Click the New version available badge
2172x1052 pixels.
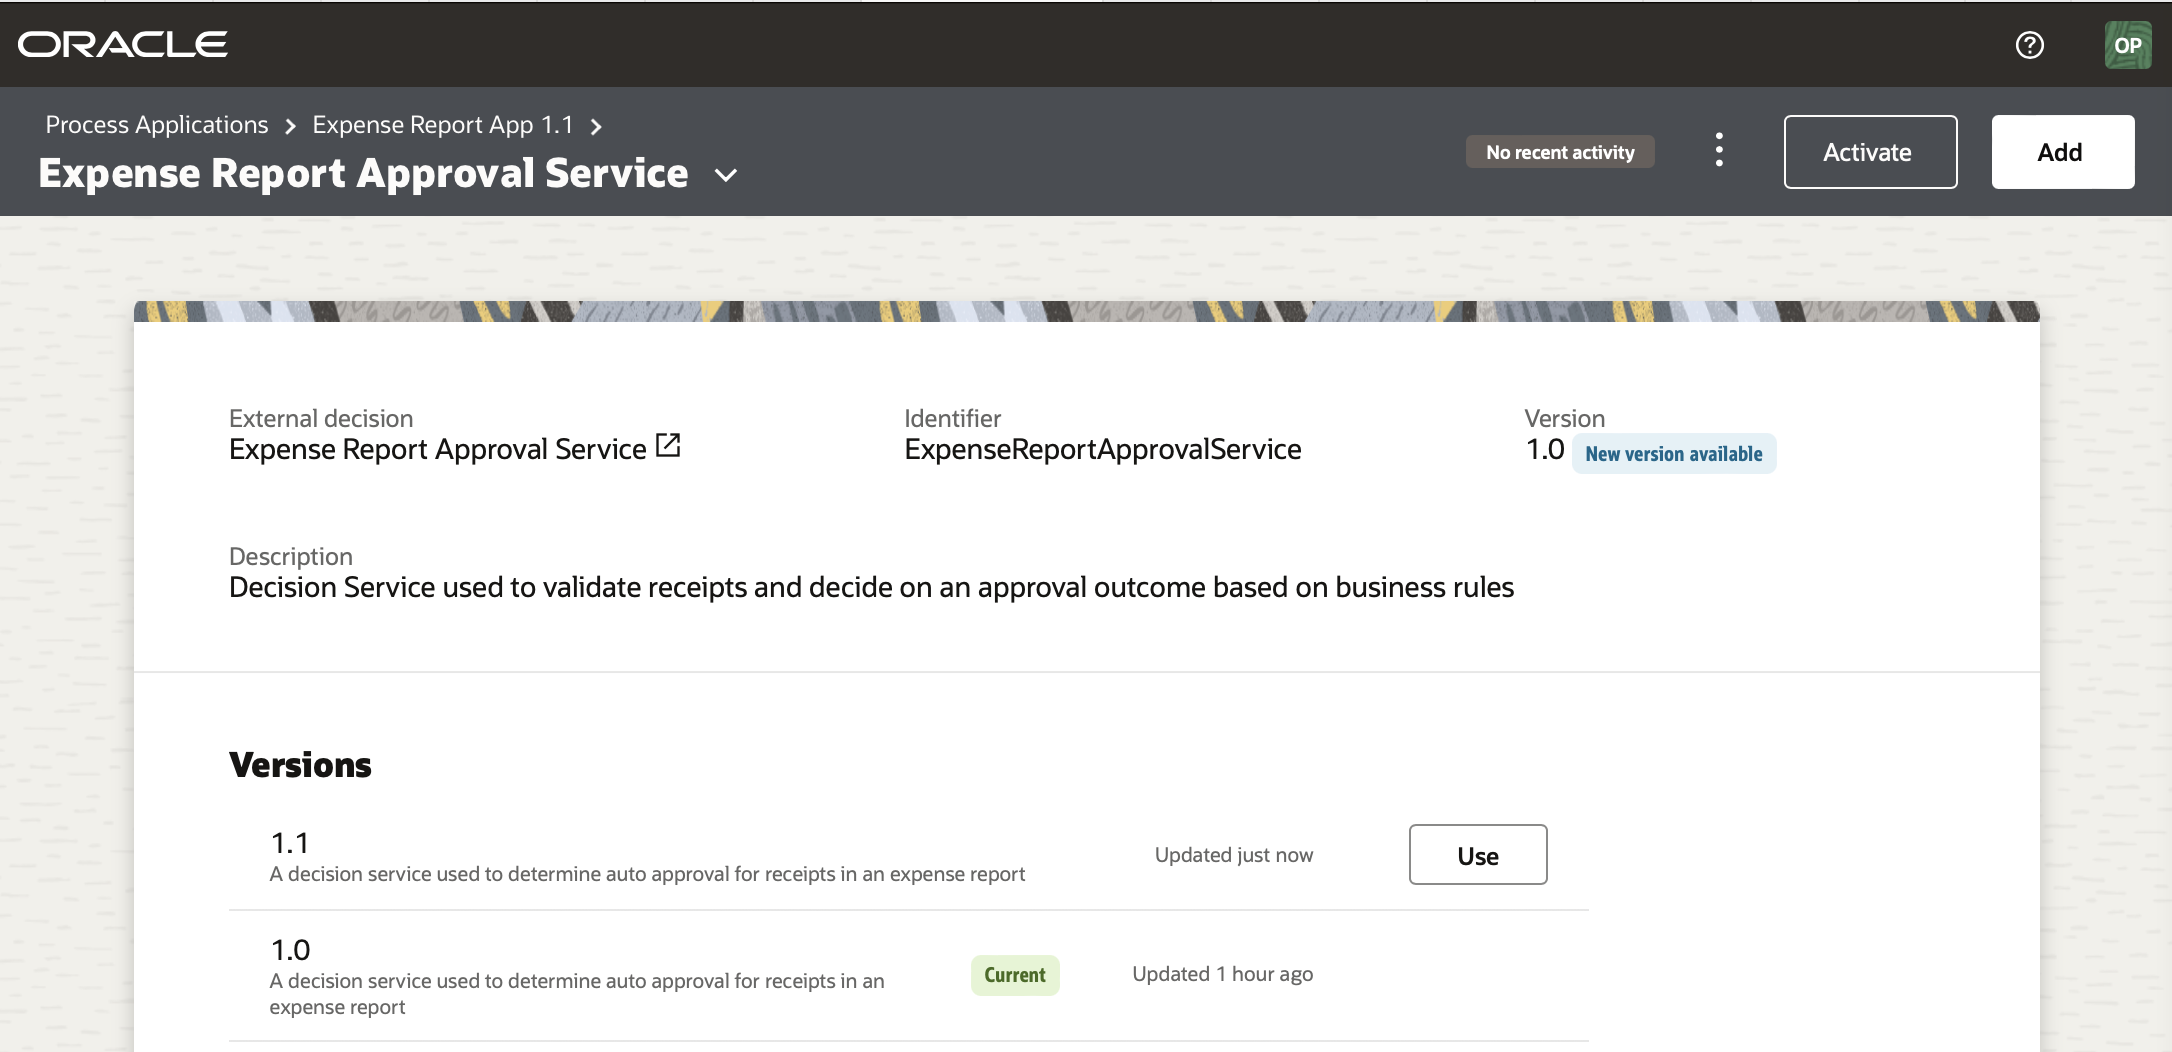(1674, 453)
